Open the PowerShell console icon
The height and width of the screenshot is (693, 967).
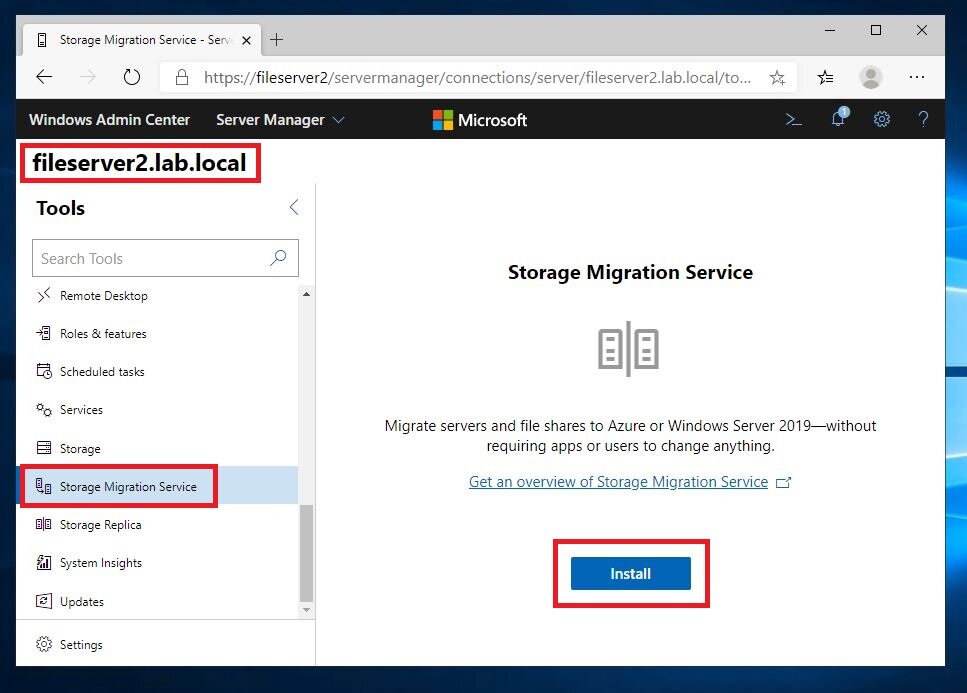click(x=794, y=119)
